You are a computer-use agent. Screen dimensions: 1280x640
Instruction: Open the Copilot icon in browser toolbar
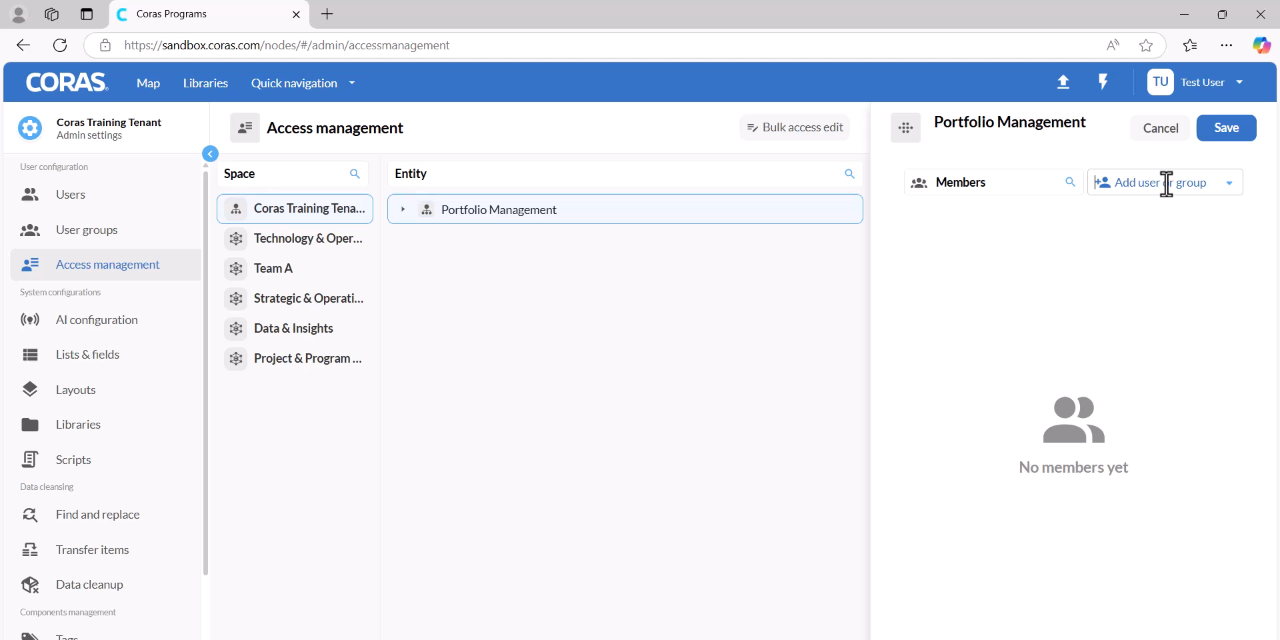tap(1262, 45)
